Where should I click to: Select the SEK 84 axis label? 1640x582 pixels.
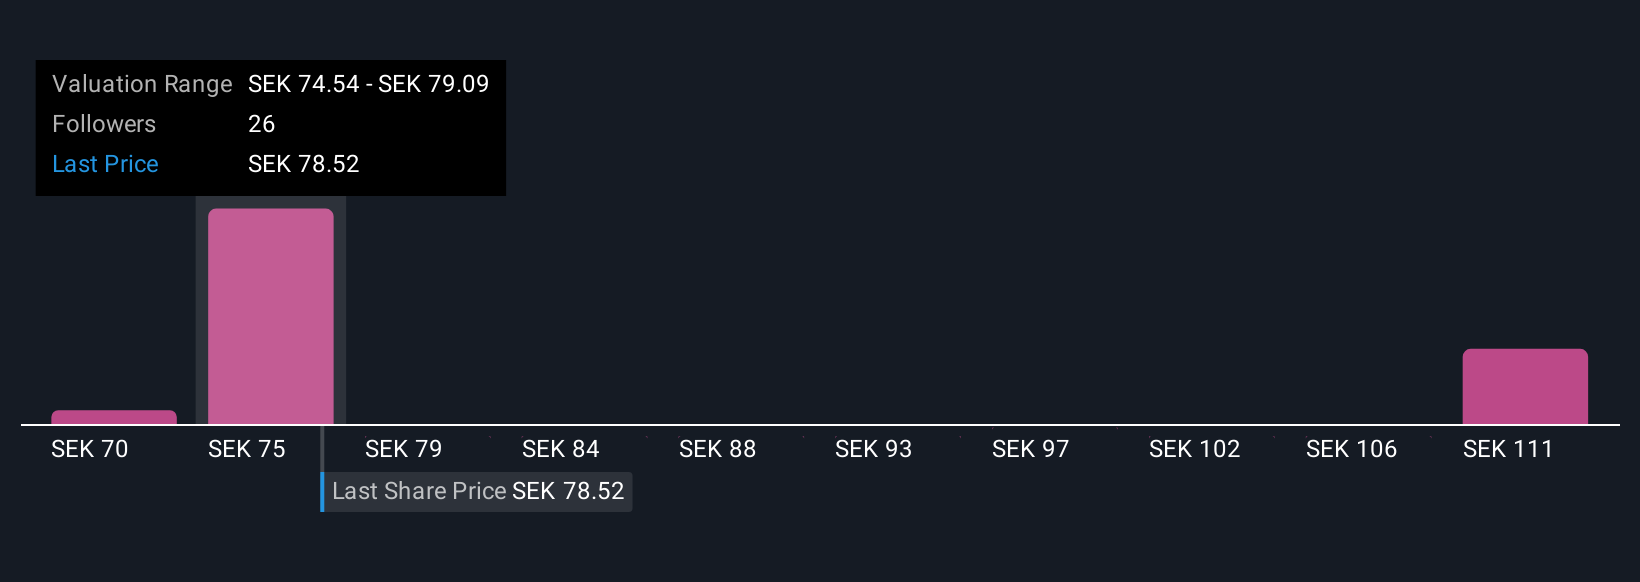tap(560, 449)
